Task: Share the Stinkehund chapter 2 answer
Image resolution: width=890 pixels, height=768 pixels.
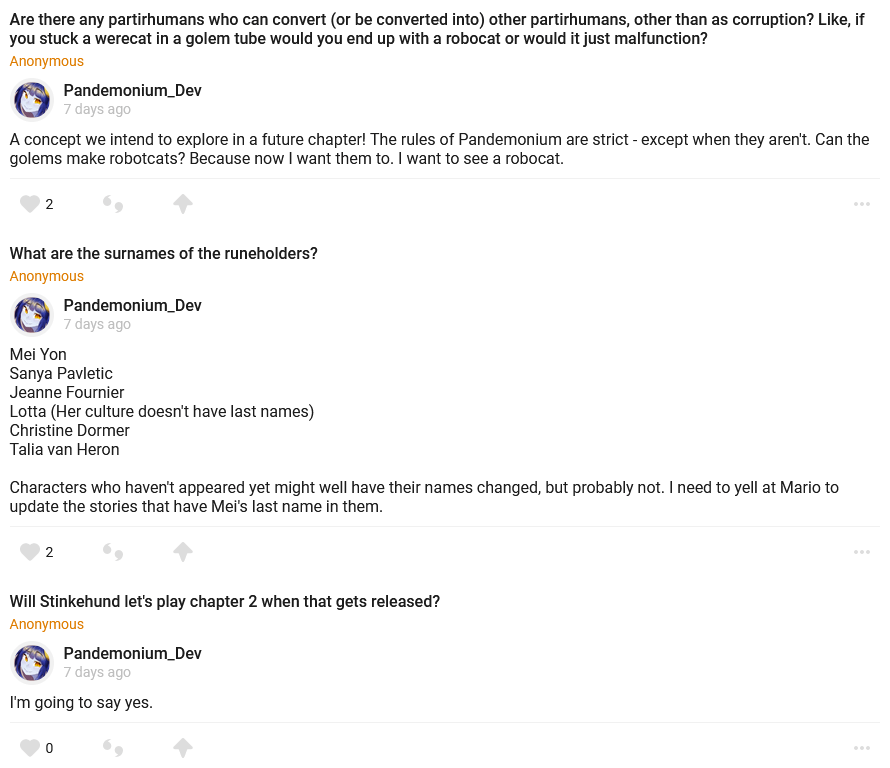Action: click(182, 748)
